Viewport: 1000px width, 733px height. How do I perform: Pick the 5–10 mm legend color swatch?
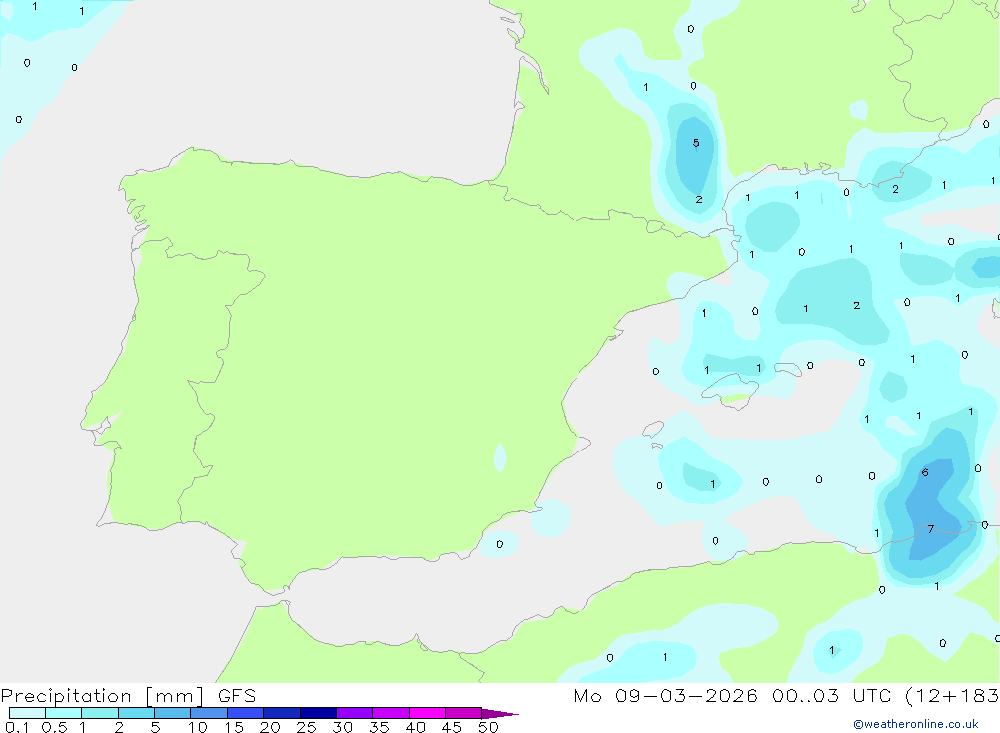[x=172, y=713]
